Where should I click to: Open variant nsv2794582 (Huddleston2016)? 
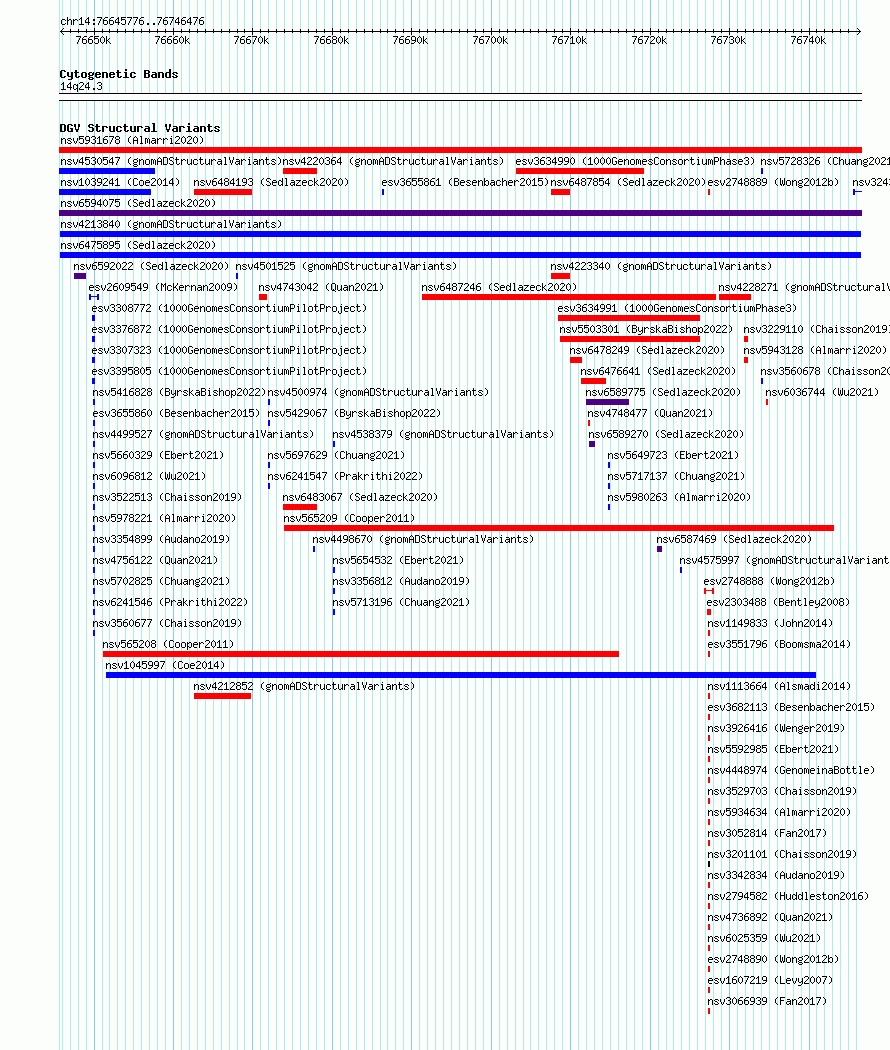click(788, 896)
